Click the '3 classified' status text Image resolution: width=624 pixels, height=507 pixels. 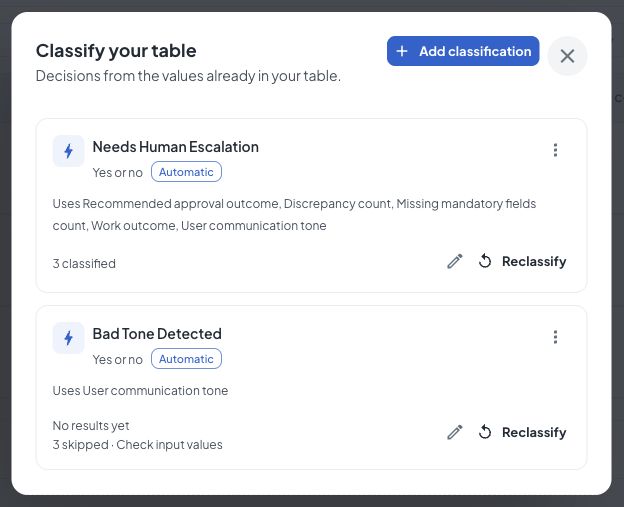84,263
